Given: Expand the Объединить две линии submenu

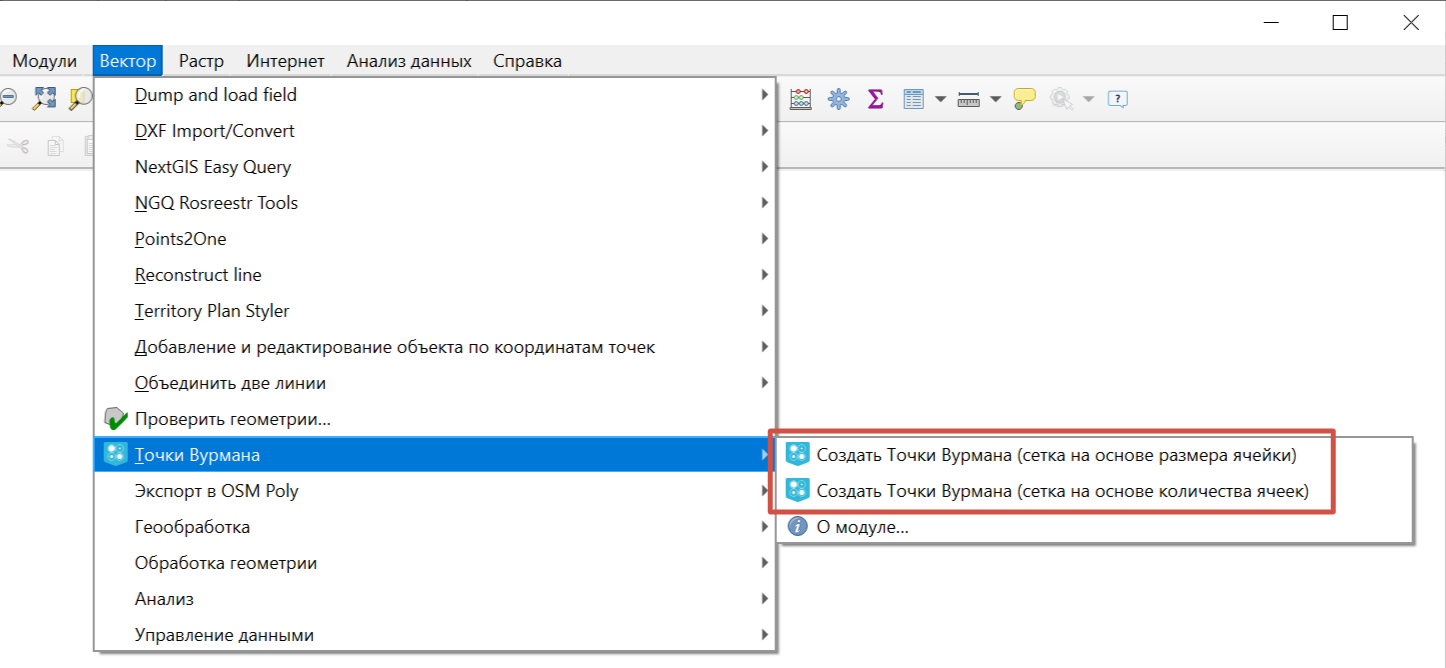Looking at the screenshot, I should (x=435, y=383).
